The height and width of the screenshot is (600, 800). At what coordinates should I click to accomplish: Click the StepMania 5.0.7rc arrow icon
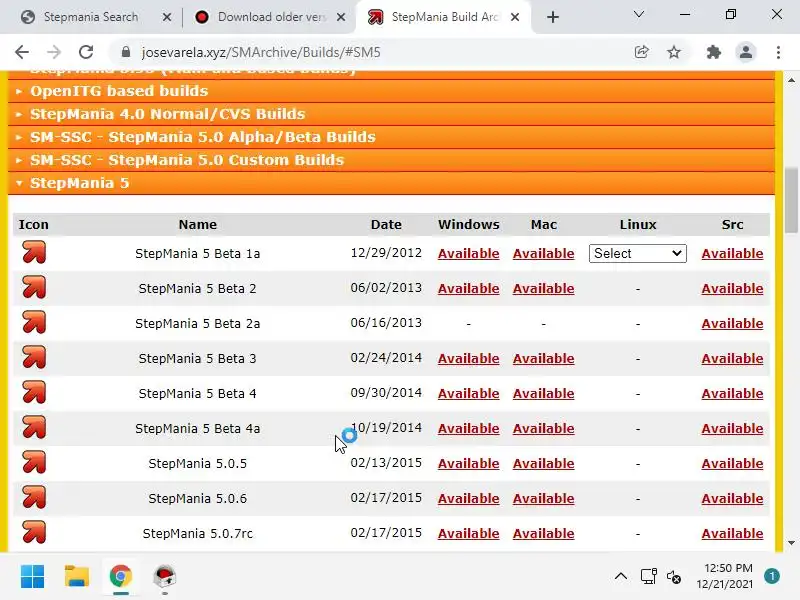pos(34,532)
